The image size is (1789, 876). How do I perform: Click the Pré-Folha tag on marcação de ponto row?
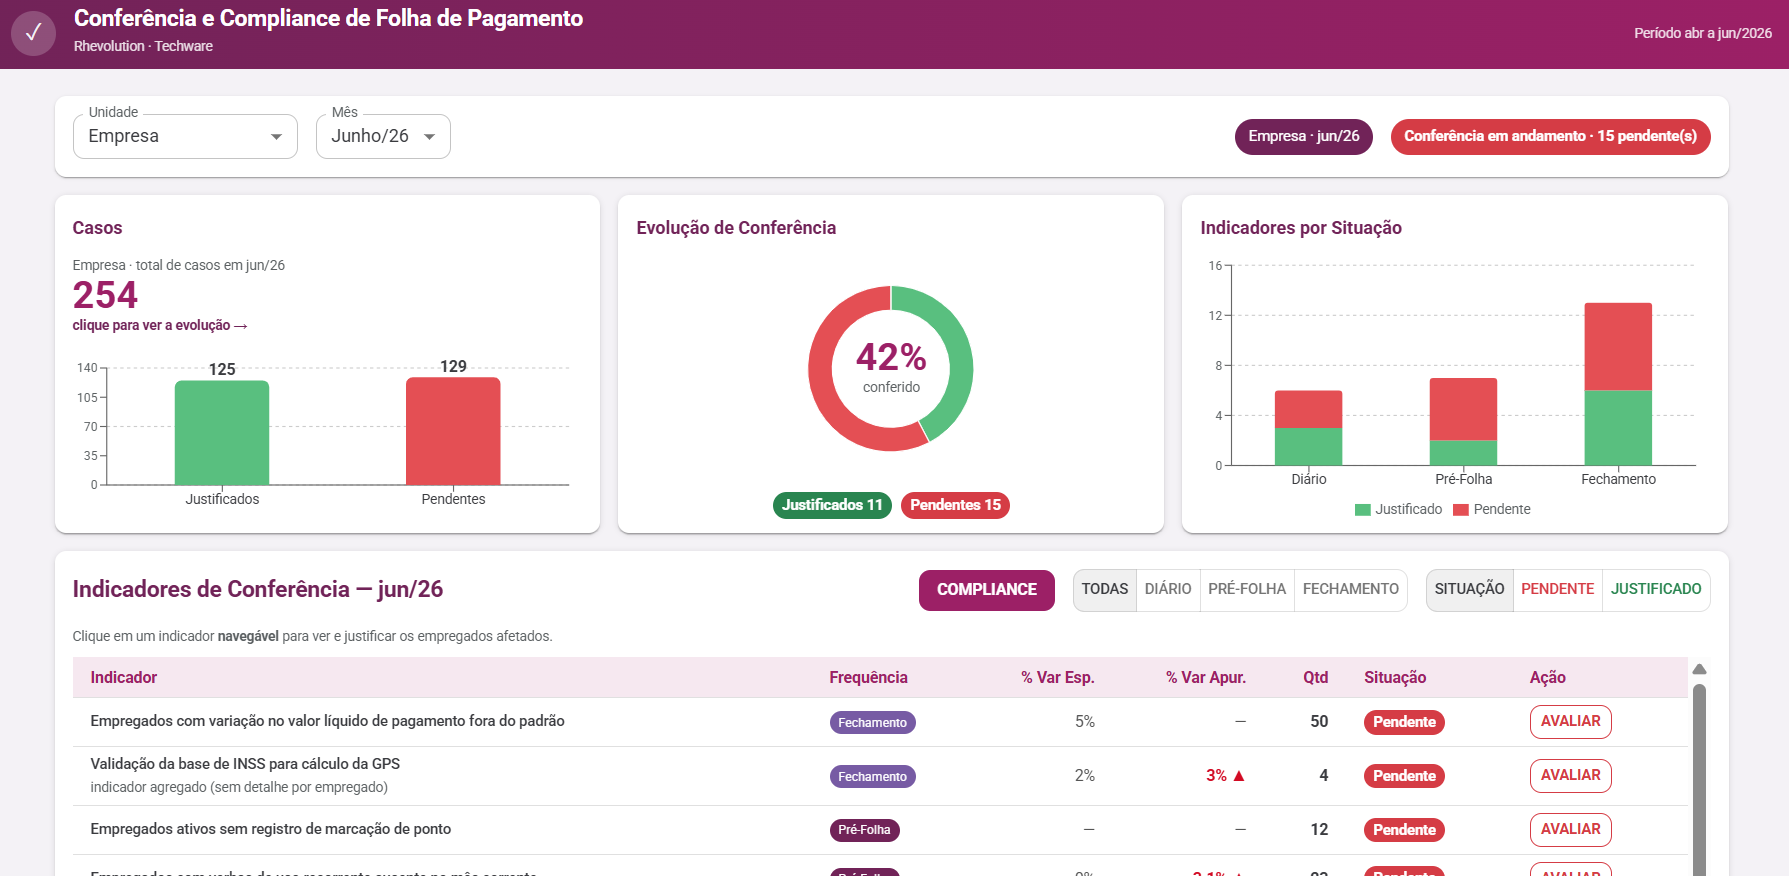(864, 830)
